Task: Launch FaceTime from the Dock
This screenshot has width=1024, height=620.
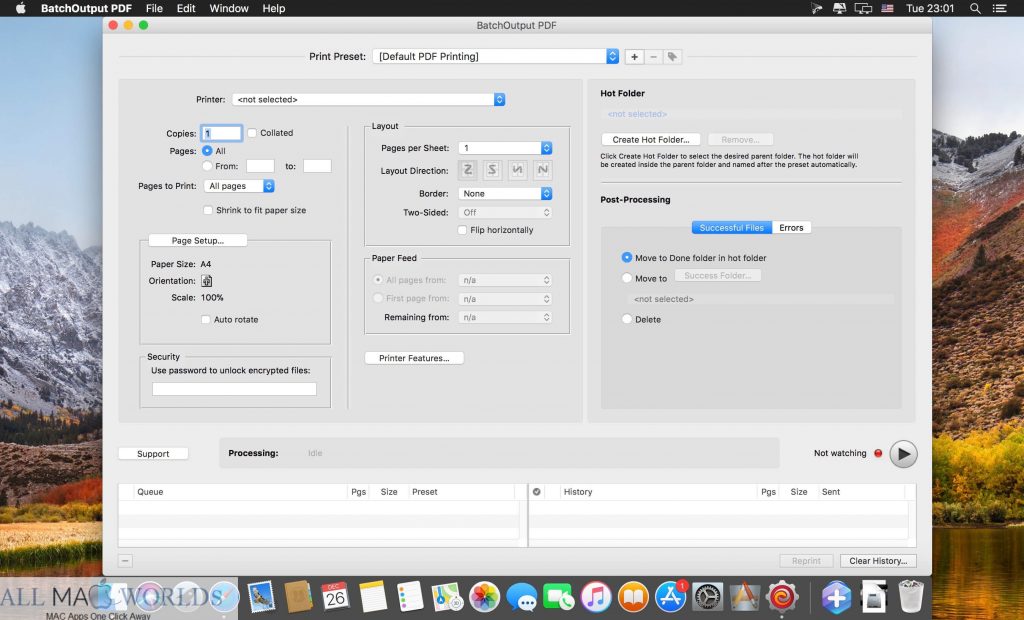Action: tap(558, 596)
